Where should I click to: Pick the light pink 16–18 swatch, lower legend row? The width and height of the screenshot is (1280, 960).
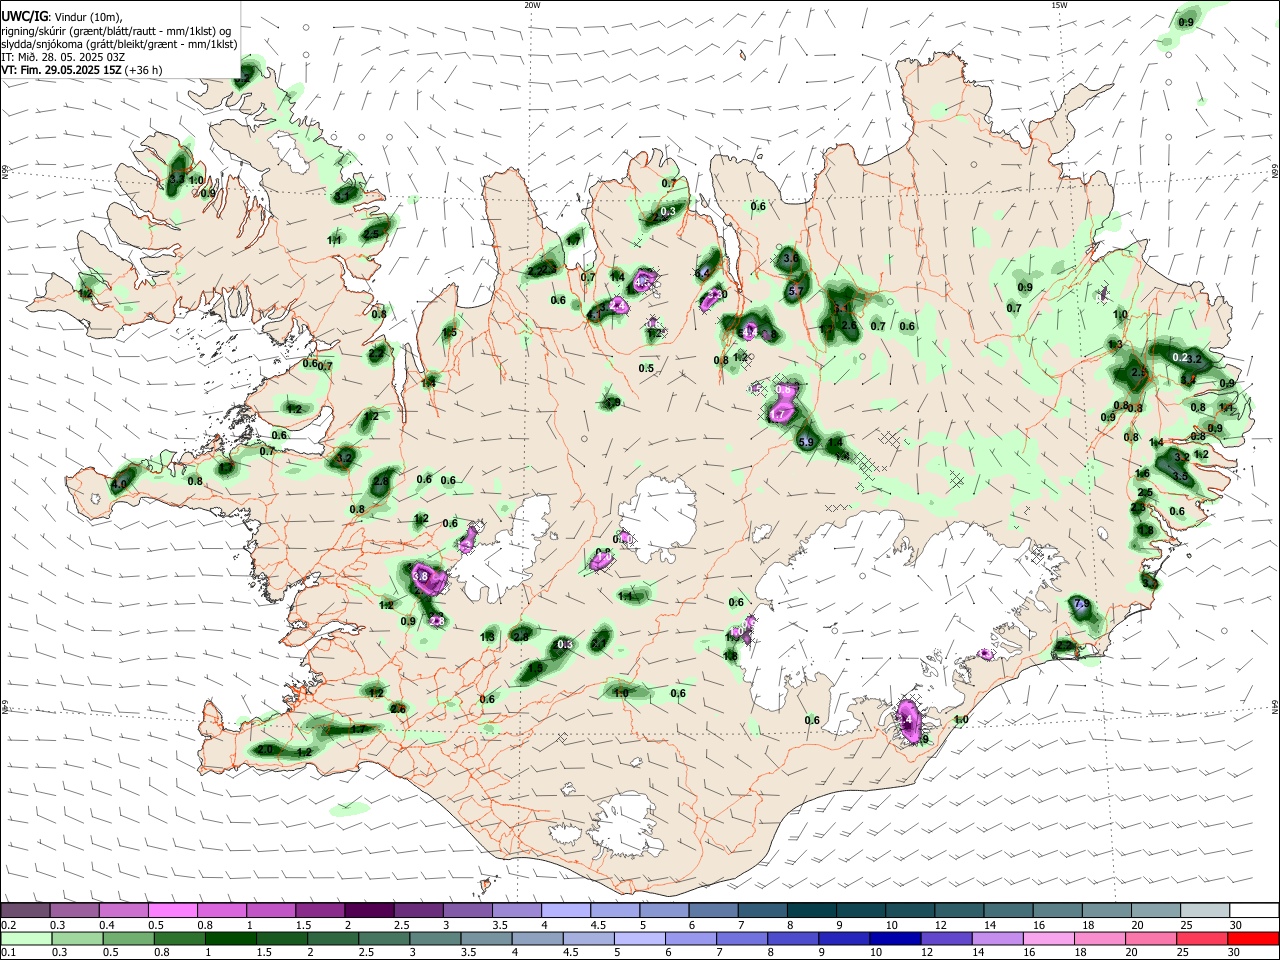pos(1048,938)
